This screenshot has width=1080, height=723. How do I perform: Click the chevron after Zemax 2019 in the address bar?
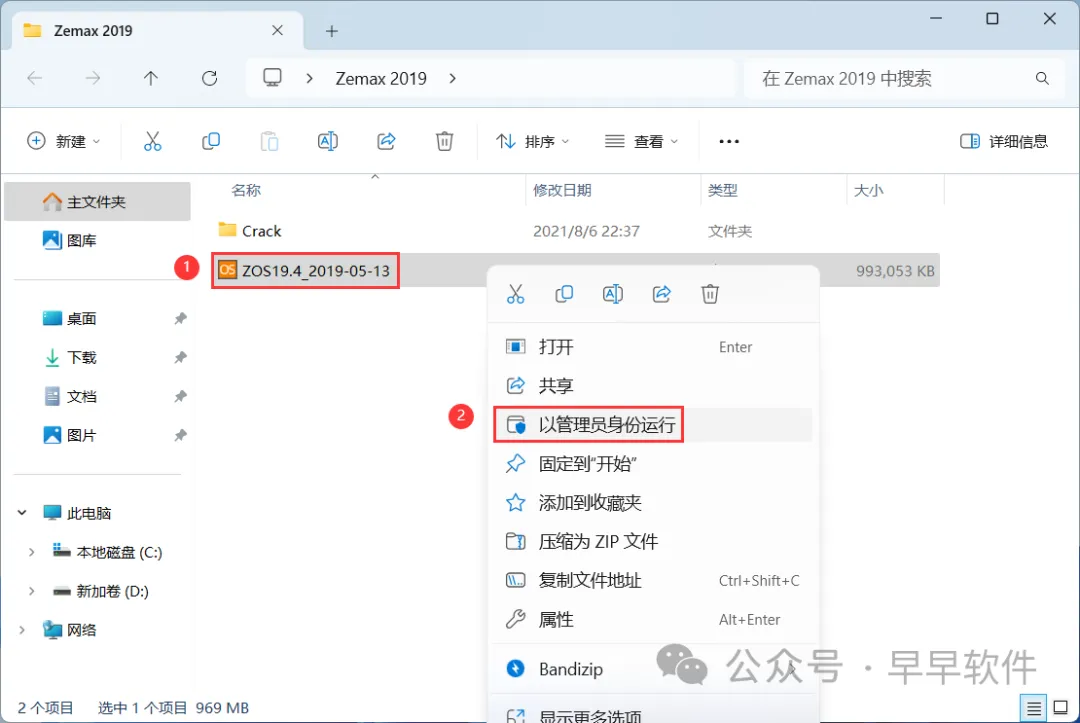[x=453, y=78]
